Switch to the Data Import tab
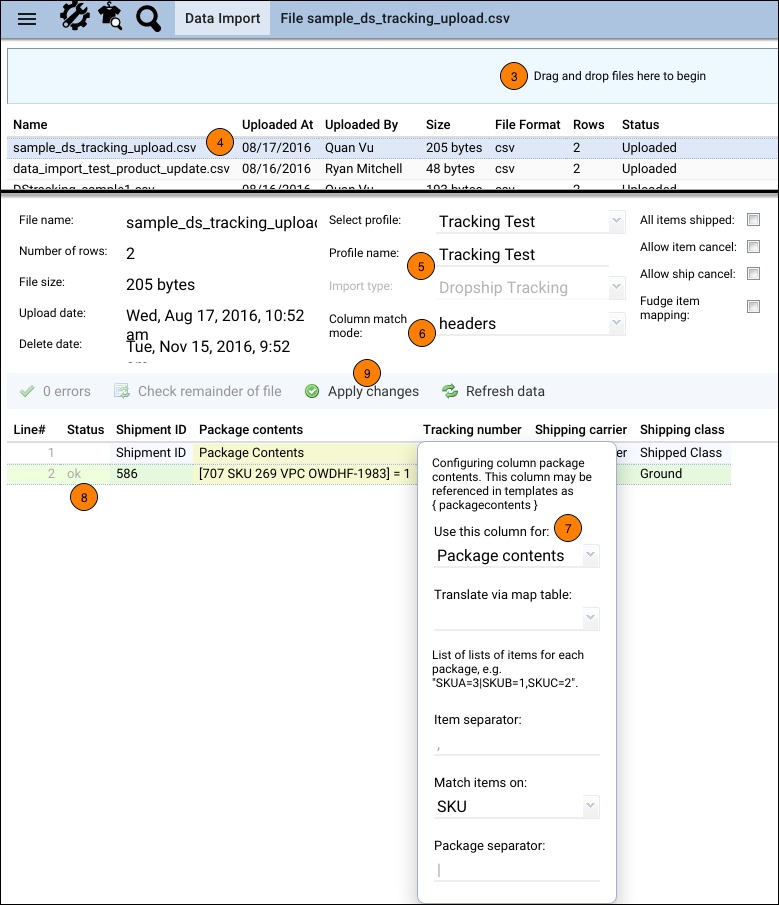Image resolution: width=779 pixels, height=905 pixels. pos(222,18)
